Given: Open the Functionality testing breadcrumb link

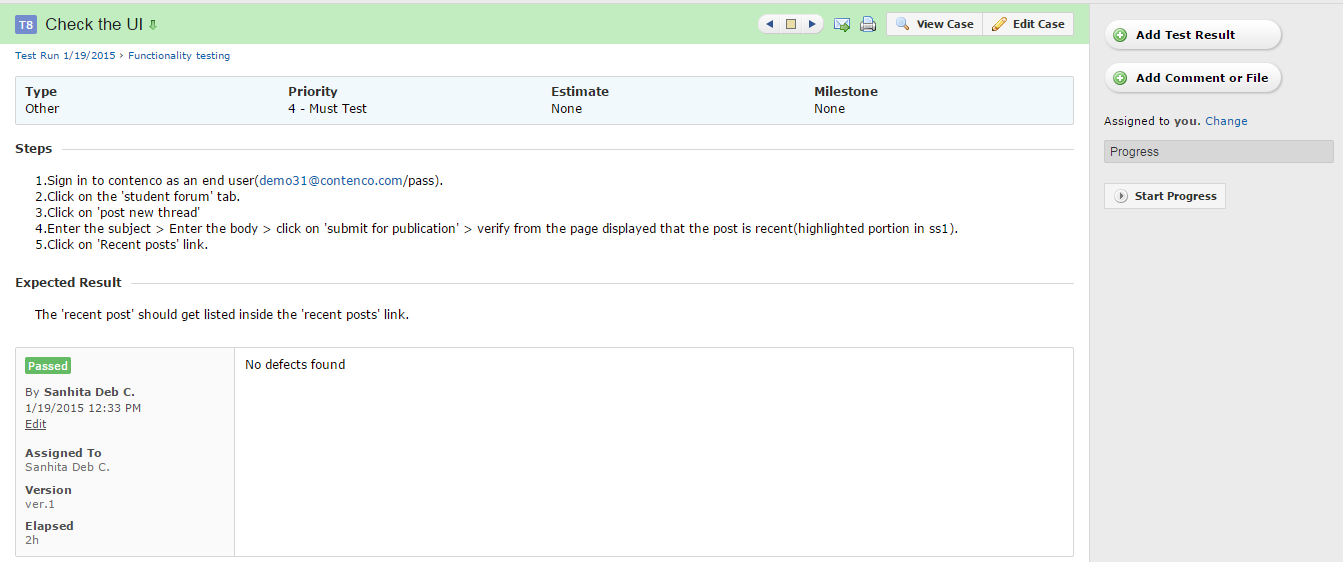Looking at the screenshot, I should (179, 56).
